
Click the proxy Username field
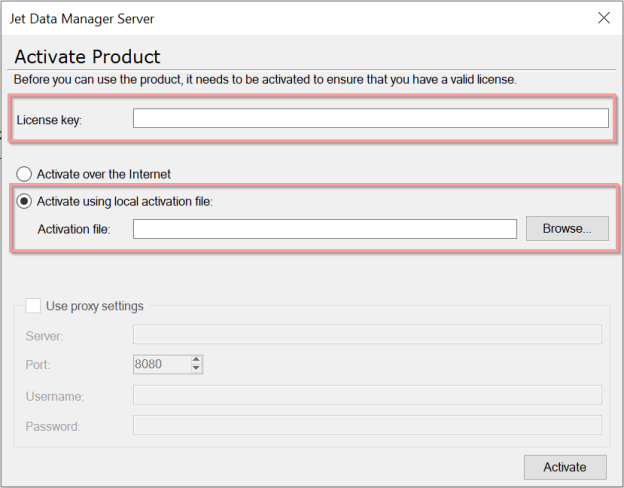[x=367, y=395]
